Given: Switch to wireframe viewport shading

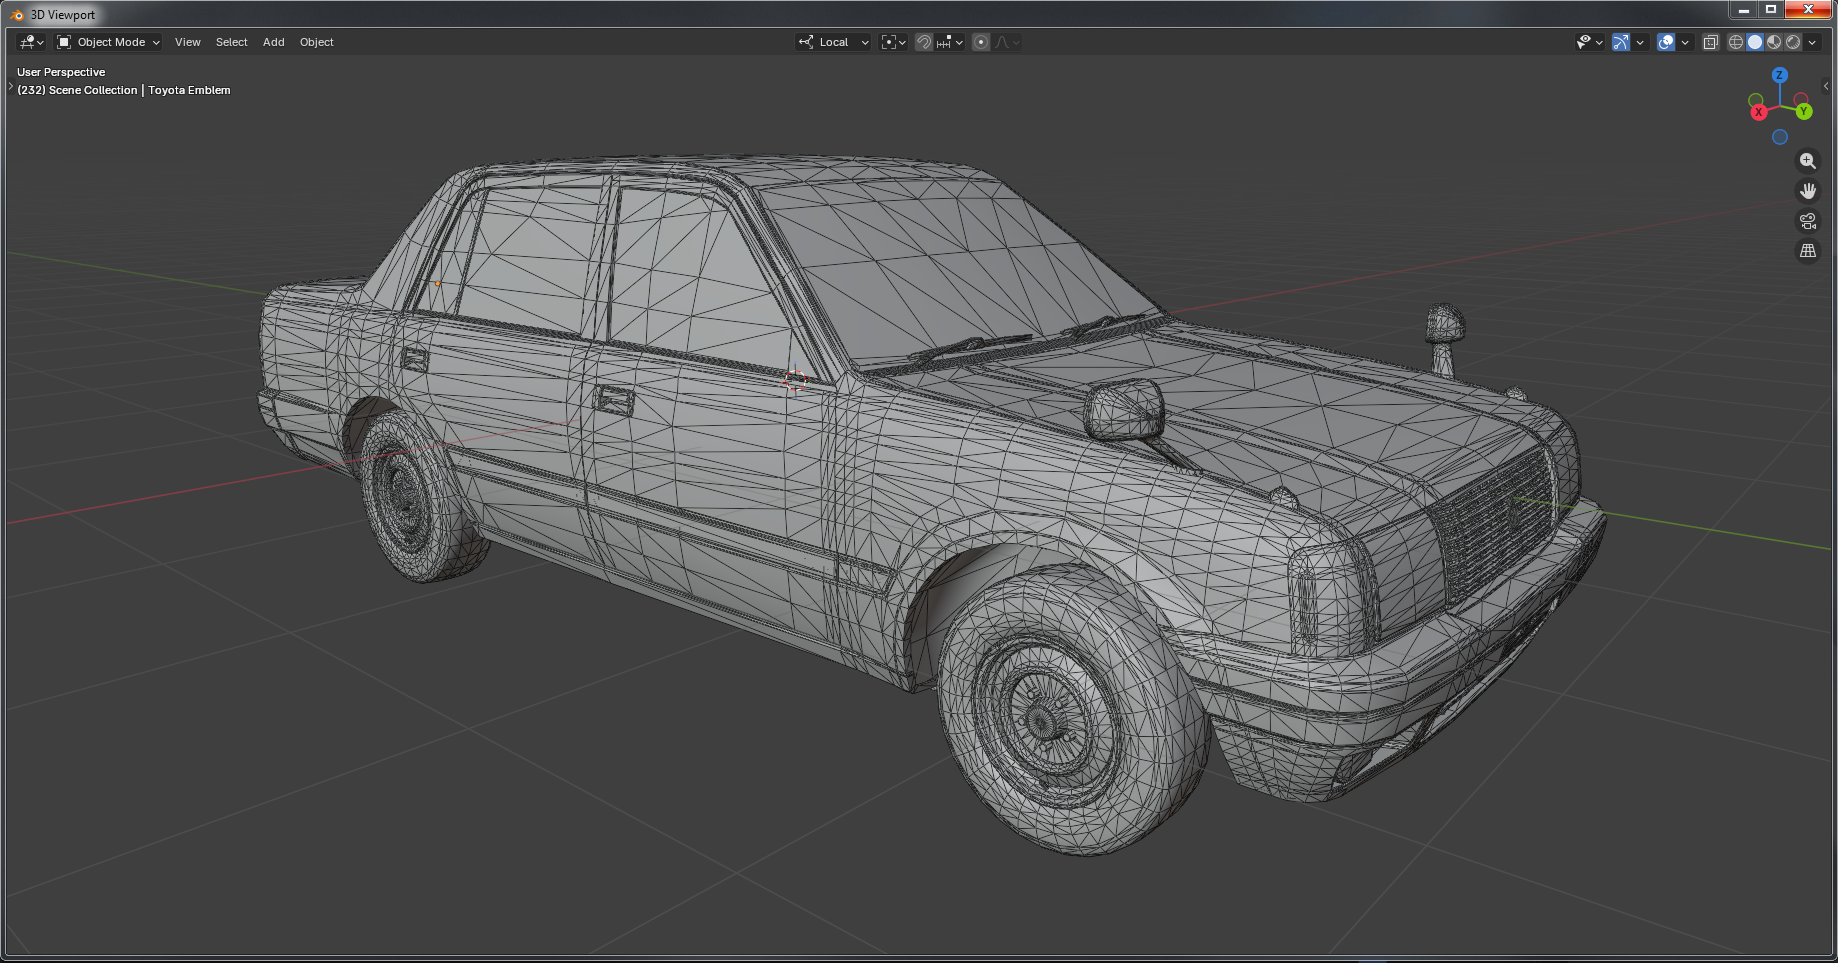Looking at the screenshot, I should point(1736,42).
